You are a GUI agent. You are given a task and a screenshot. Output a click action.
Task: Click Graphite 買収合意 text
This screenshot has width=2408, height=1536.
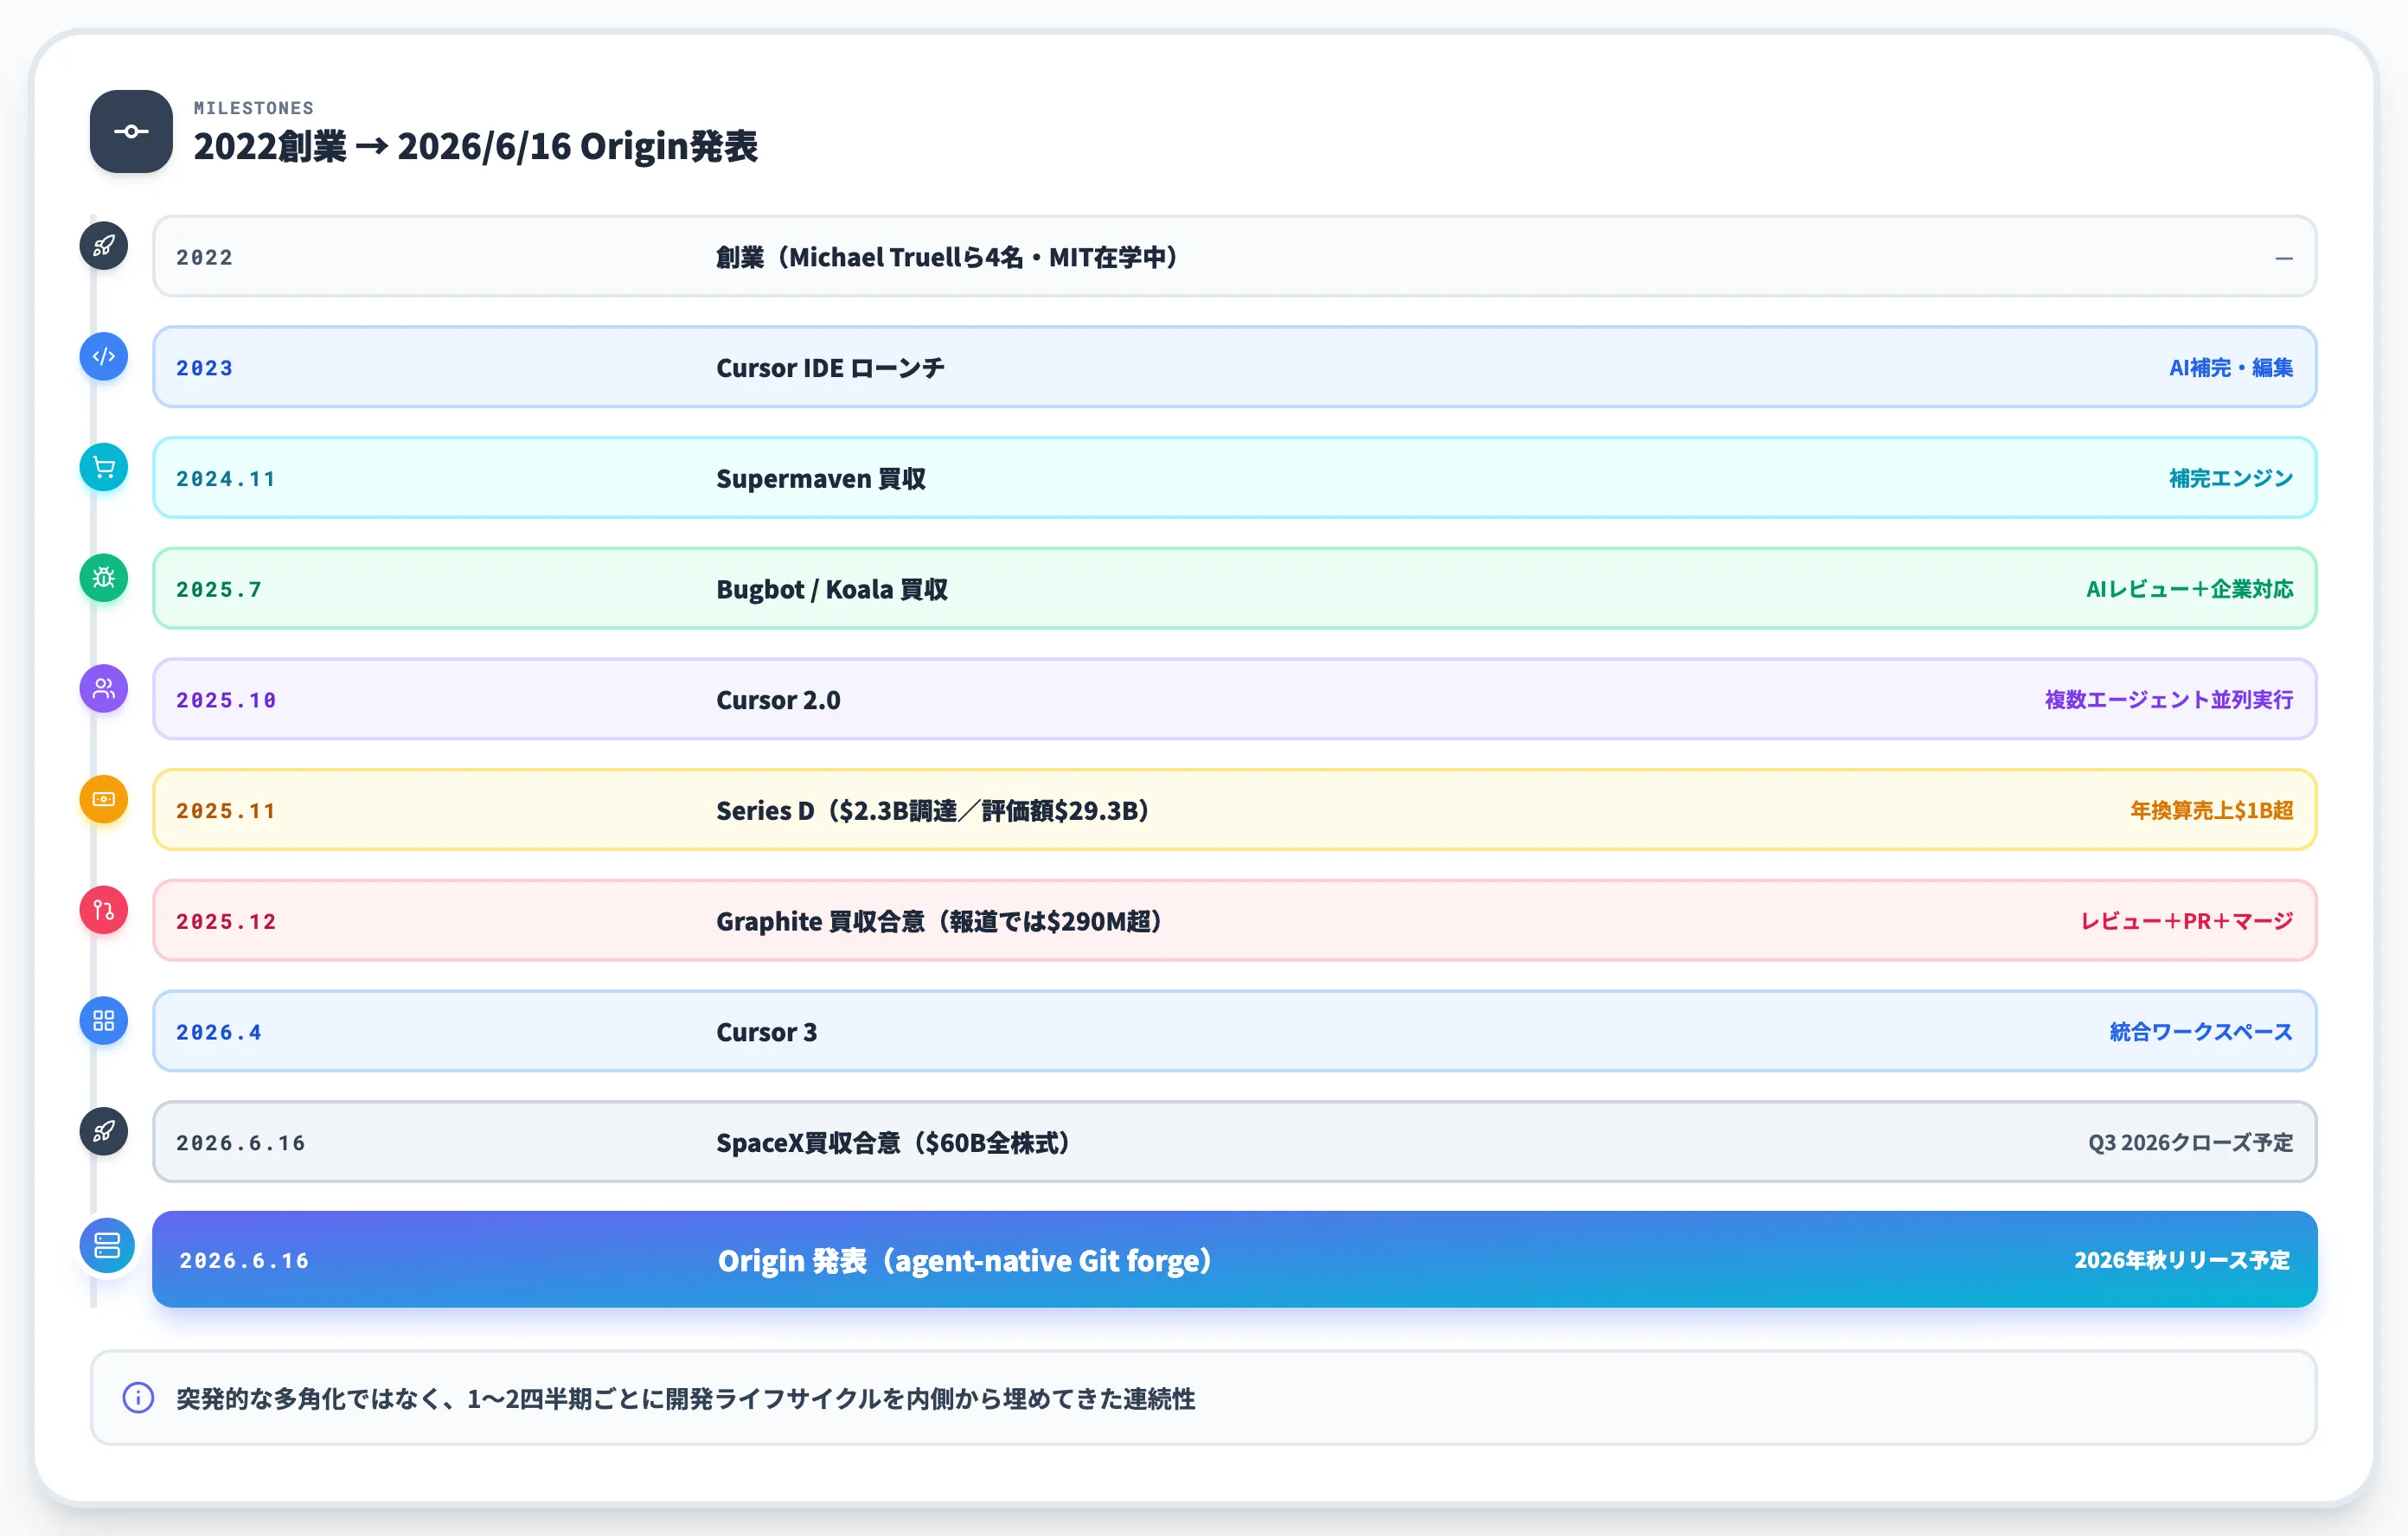[820, 922]
